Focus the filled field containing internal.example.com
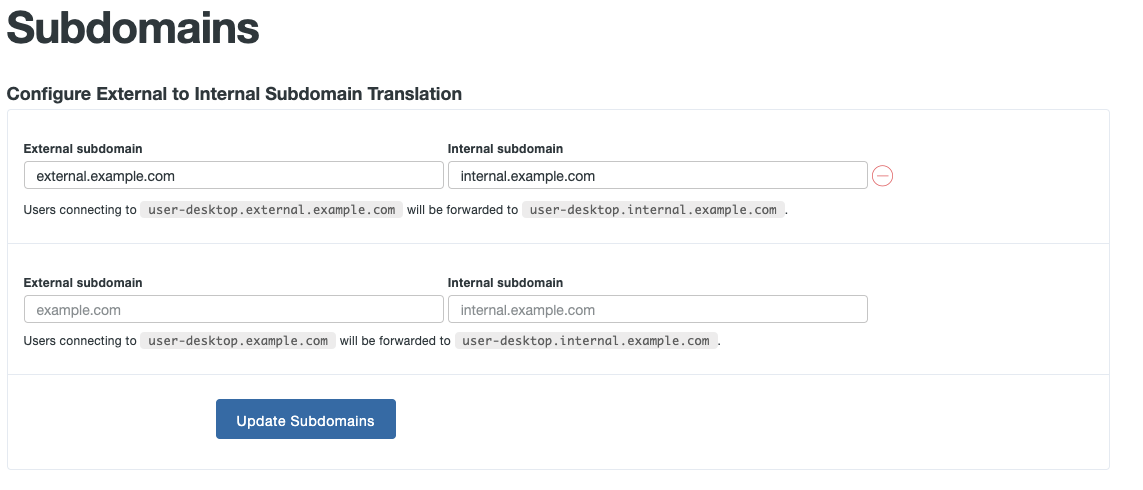1143x490 pixels. pos(657,176)
